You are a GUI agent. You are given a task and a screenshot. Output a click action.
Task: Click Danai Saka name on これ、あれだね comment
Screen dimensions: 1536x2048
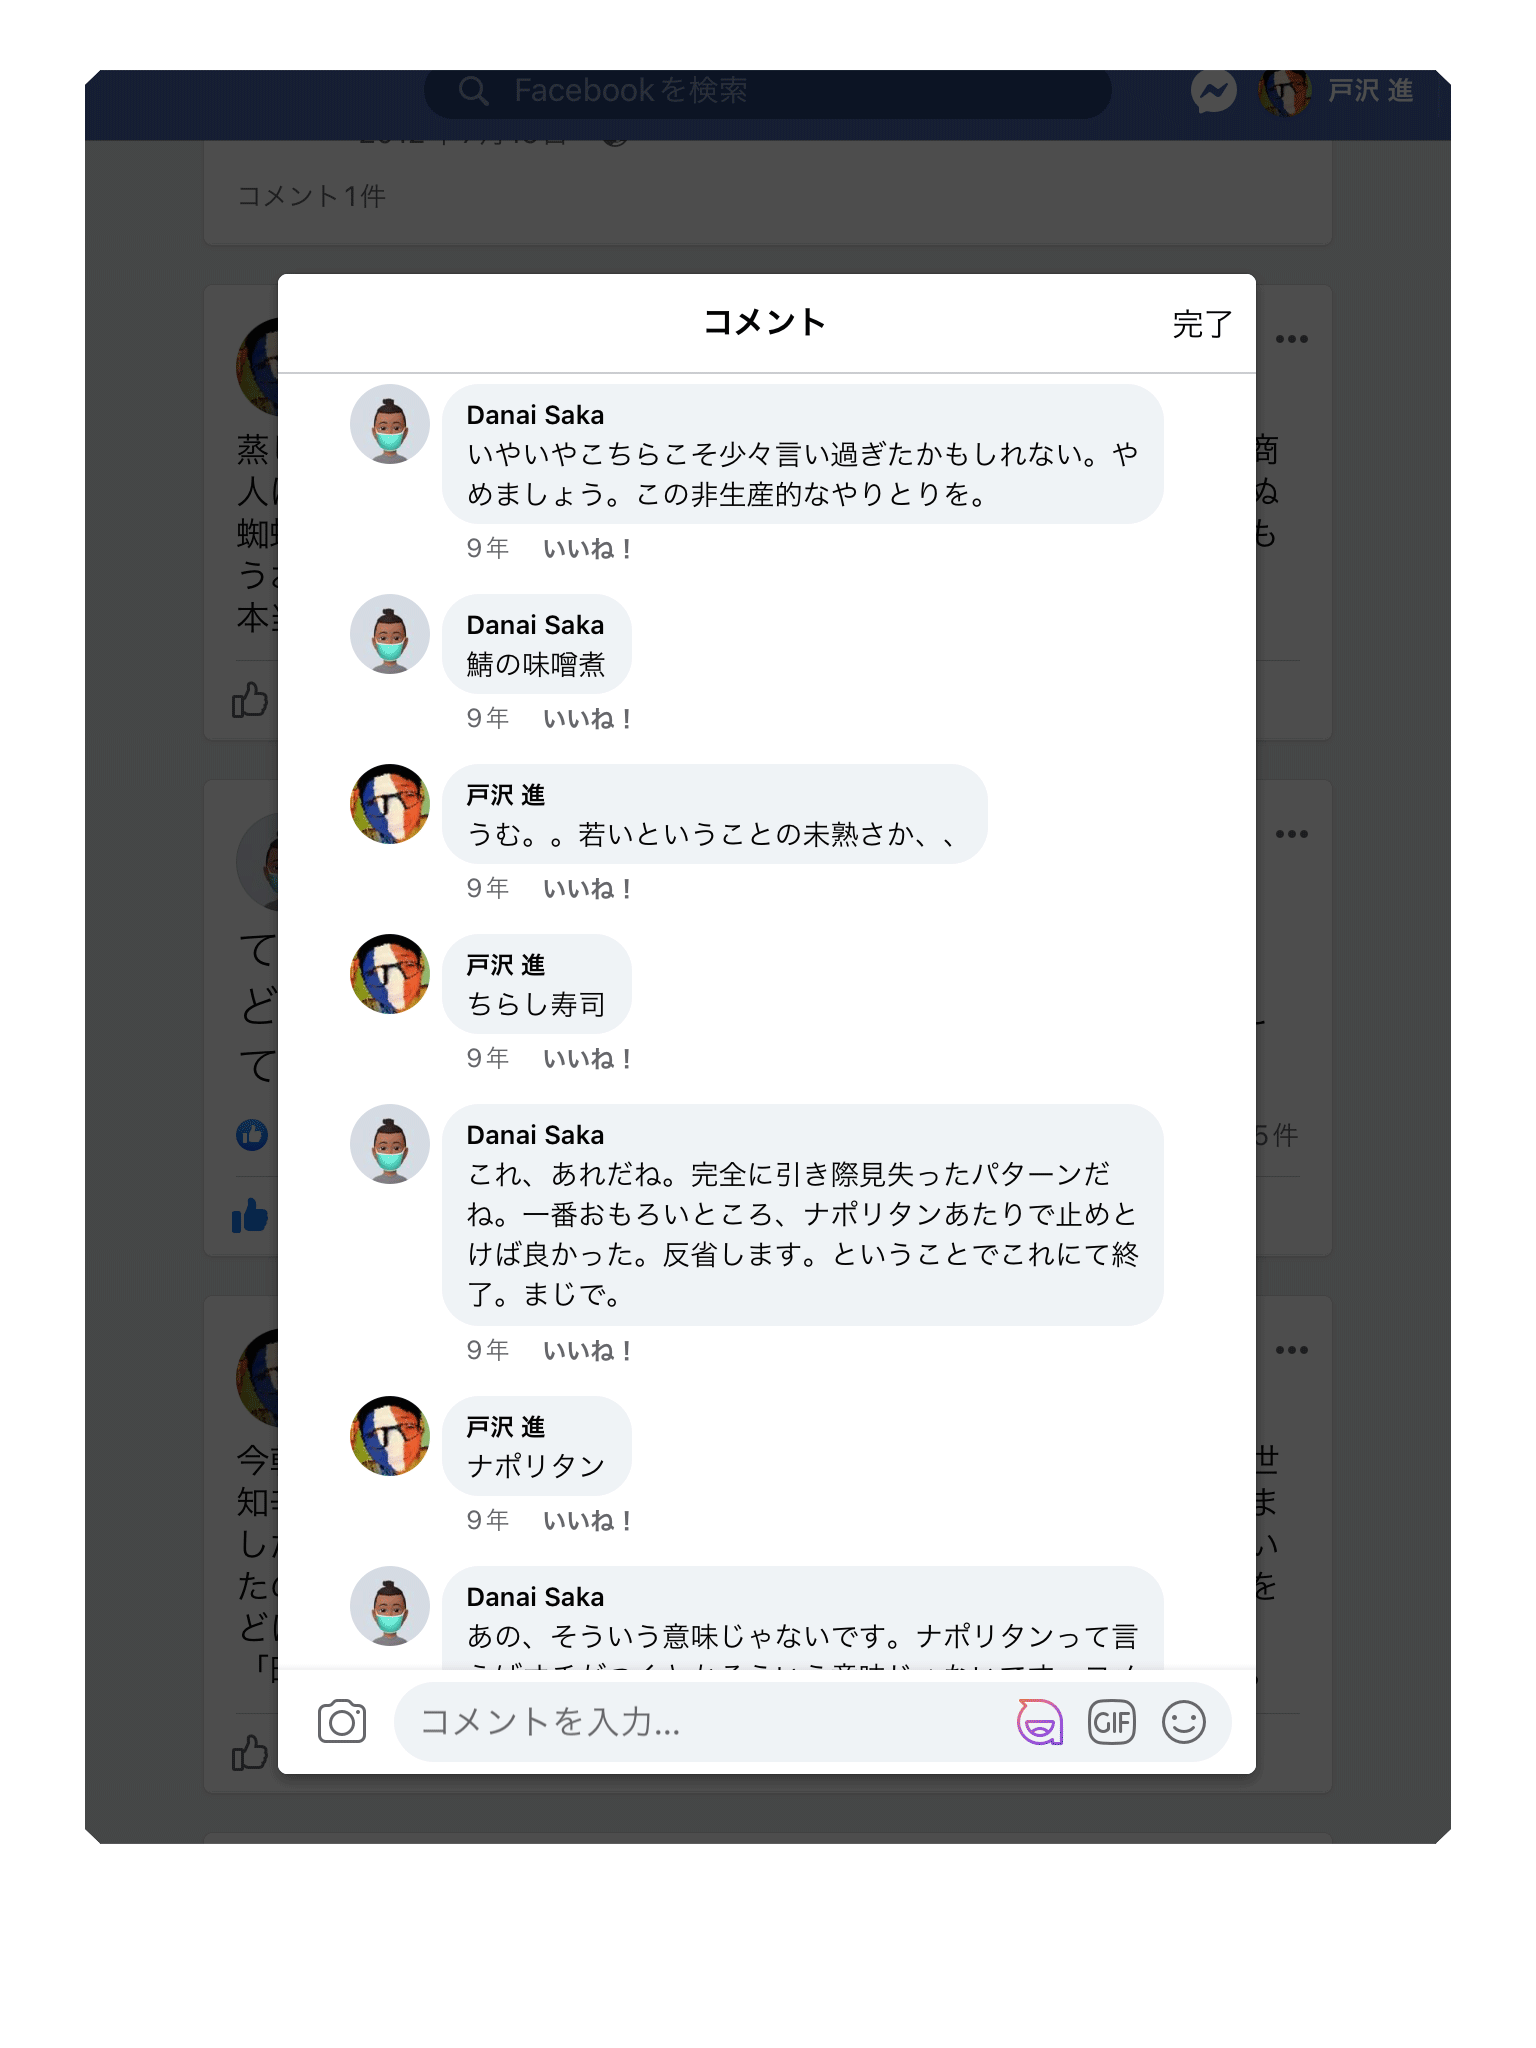[x=535, y=1135]
